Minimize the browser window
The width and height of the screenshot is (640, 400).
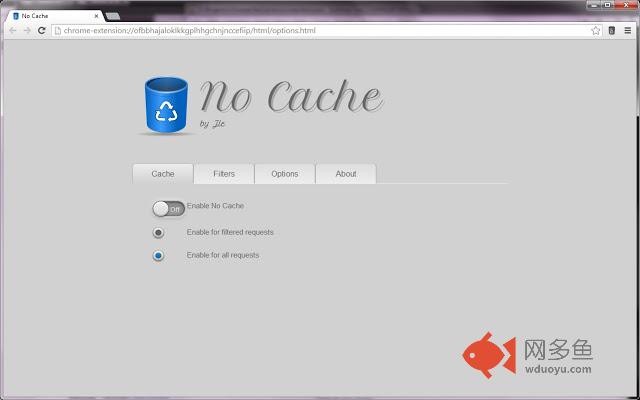click(594, 5)
